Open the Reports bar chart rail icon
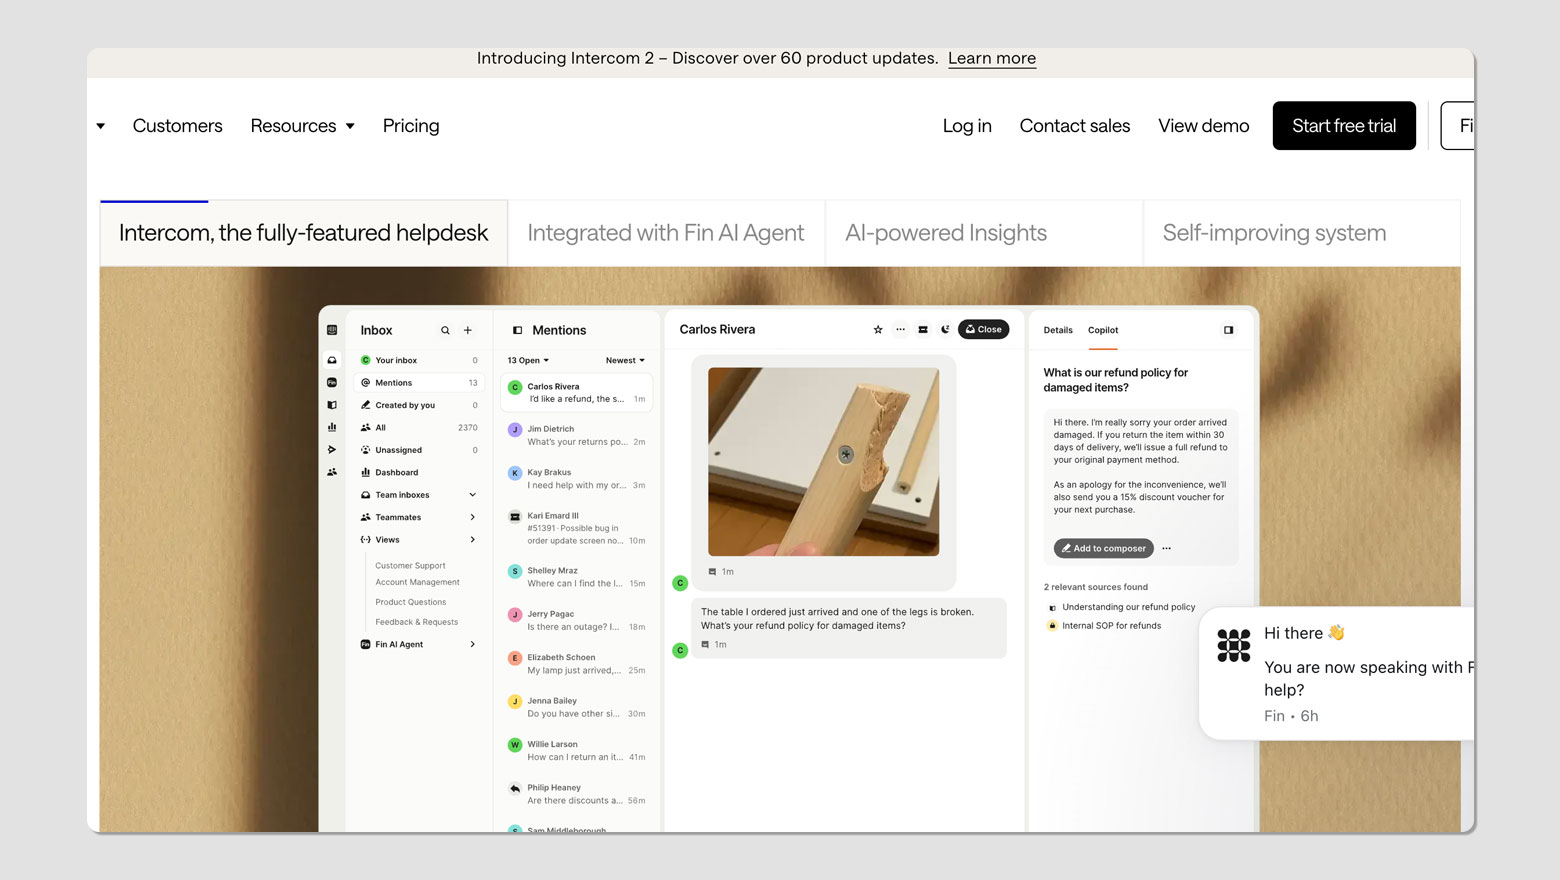Viewport: 1560px width, 880px height. coord(332,427)
